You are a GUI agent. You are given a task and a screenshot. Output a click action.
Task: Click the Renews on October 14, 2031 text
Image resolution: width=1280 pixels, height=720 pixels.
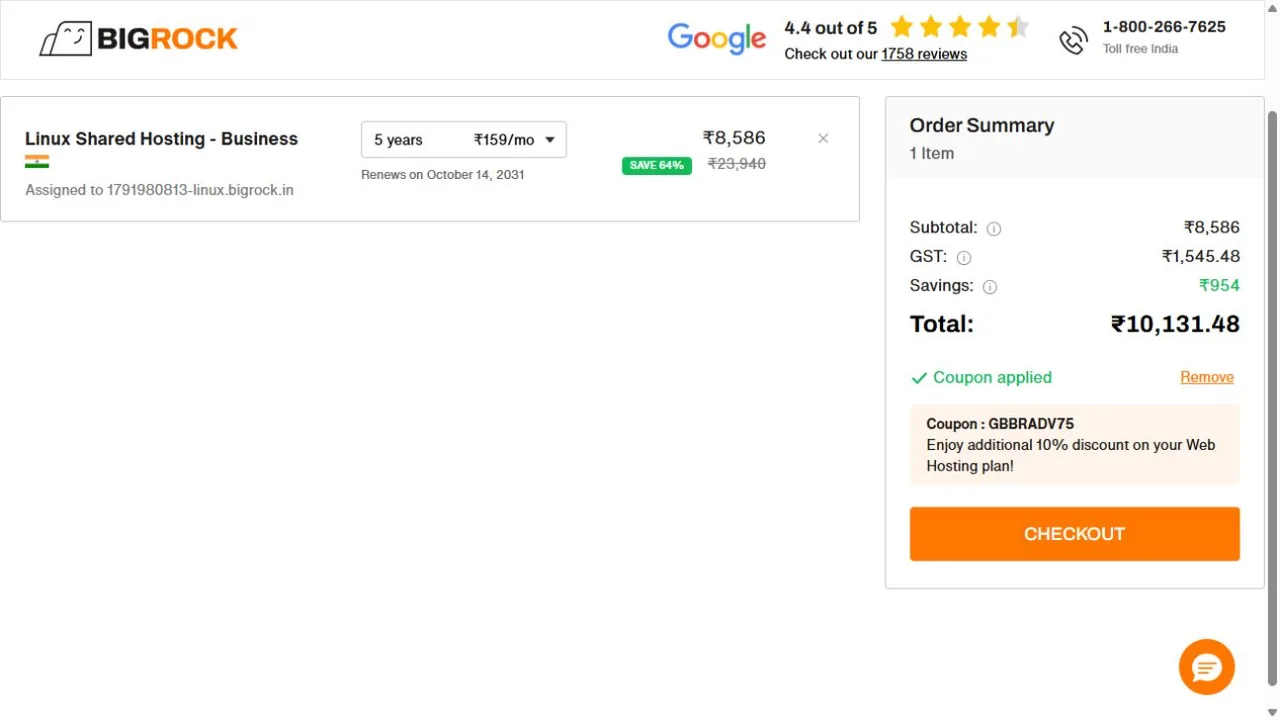(443, 175)
